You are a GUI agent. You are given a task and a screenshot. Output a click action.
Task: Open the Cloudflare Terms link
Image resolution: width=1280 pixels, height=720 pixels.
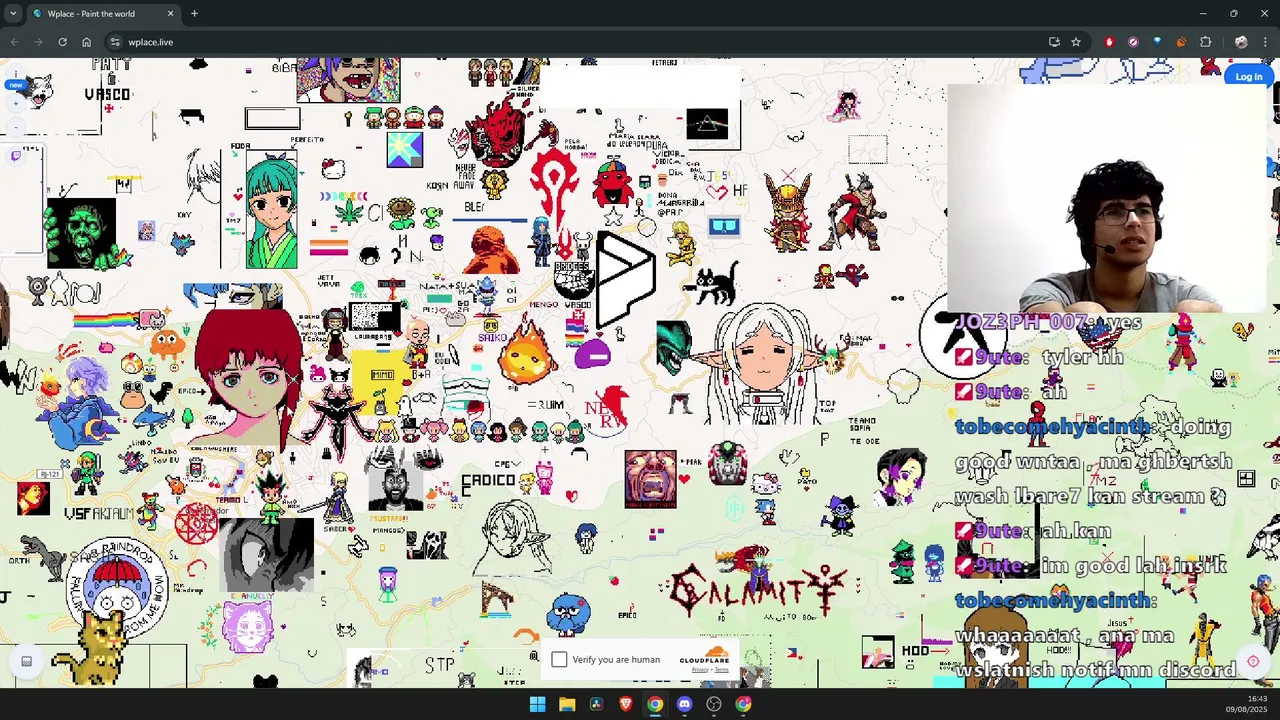723,669
